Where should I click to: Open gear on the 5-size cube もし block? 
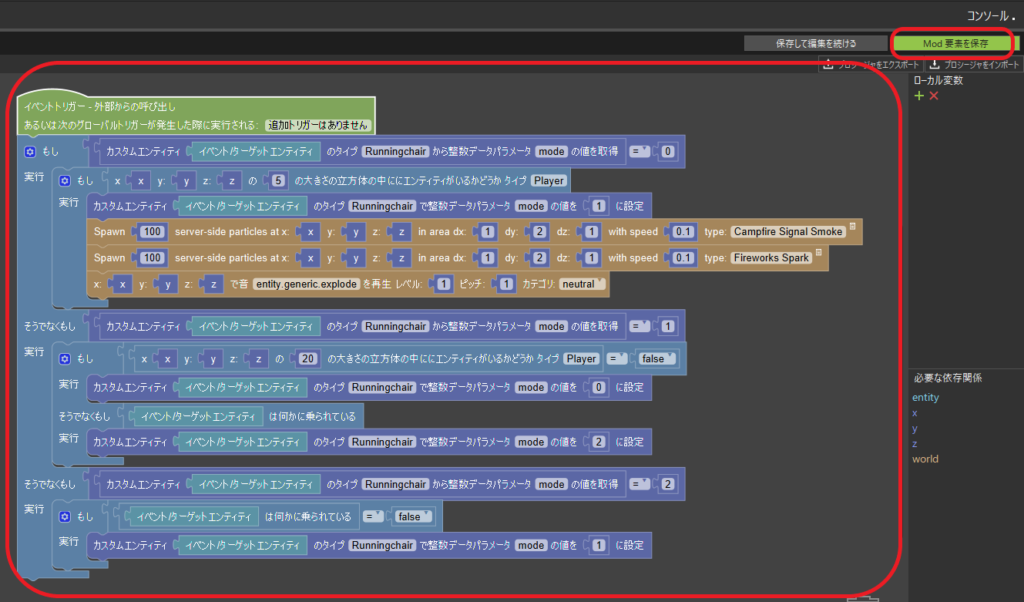[x=65, y=181]
